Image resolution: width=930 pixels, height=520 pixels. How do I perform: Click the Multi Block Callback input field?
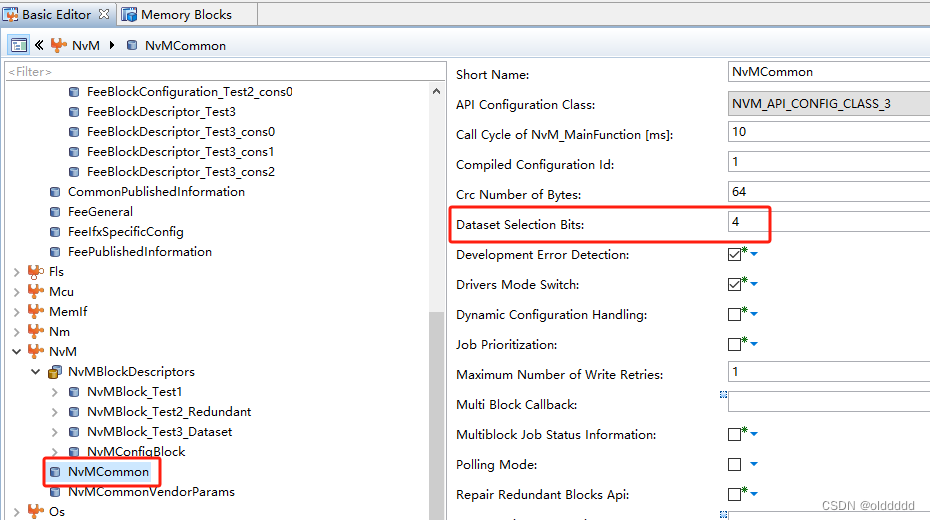tap(829, 401)
